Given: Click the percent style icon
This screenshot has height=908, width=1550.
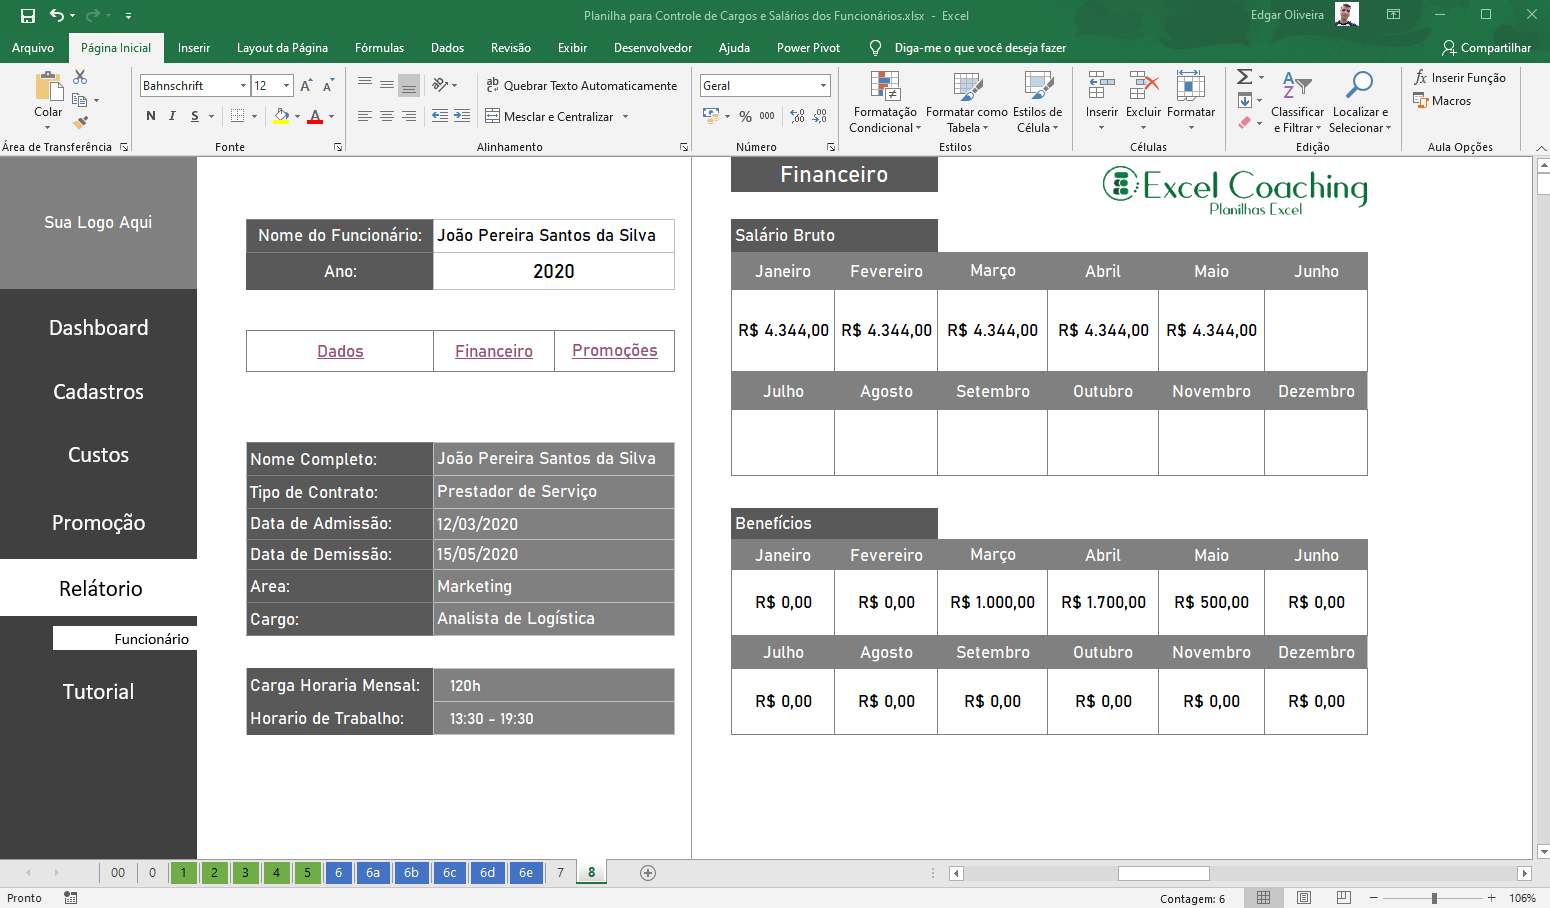Looking at the screenshot, I should coord(745,116).
